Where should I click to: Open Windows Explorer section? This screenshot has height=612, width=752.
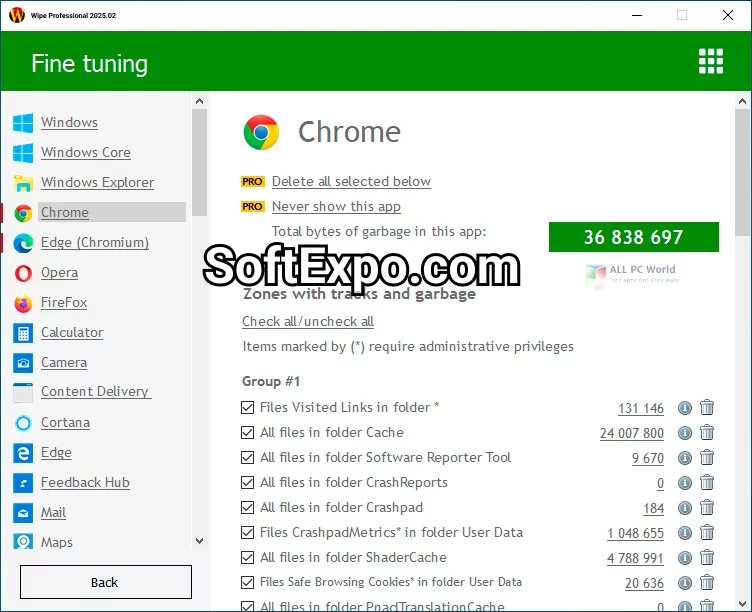pos(97,183)
